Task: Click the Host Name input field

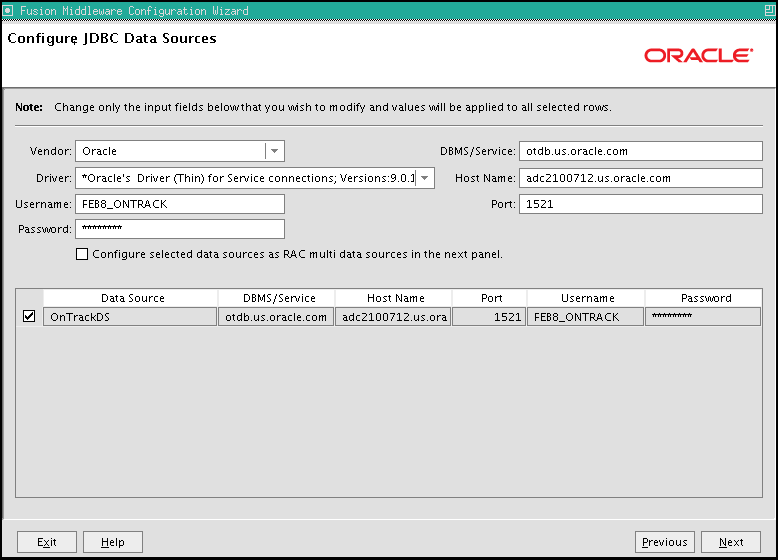Action: click(x=641, y=178)
